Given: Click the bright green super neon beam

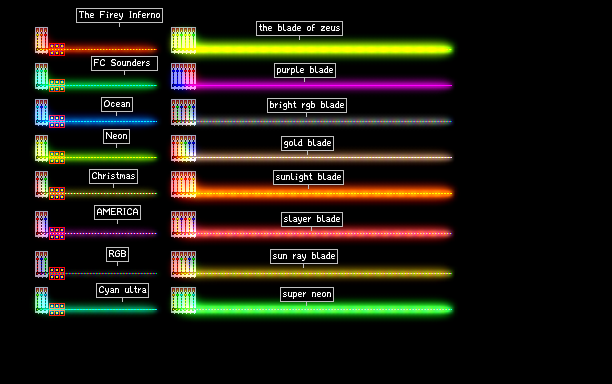Looking at the screenshot, I should [x=324, y=310].
